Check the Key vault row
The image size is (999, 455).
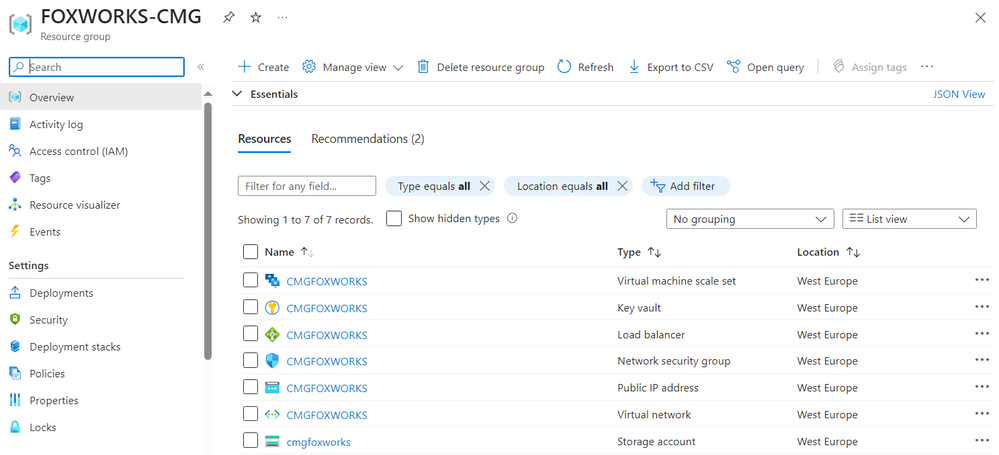tap(250, 307)
